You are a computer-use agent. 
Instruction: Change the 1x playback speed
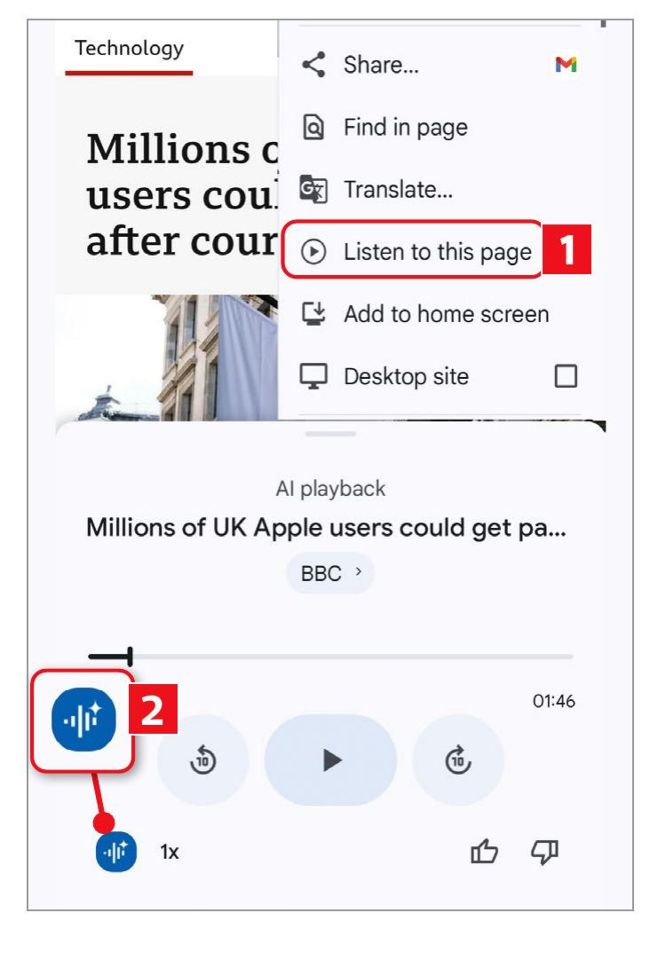[170, 853]
